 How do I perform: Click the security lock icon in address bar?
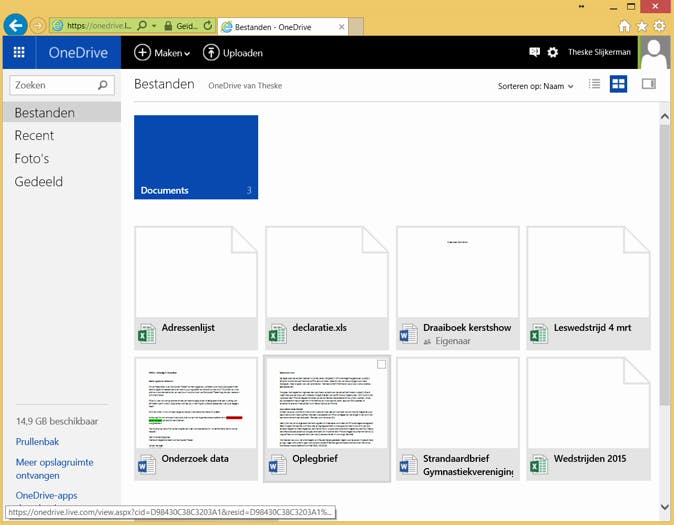pyautogui.click(x=168, y=26)
